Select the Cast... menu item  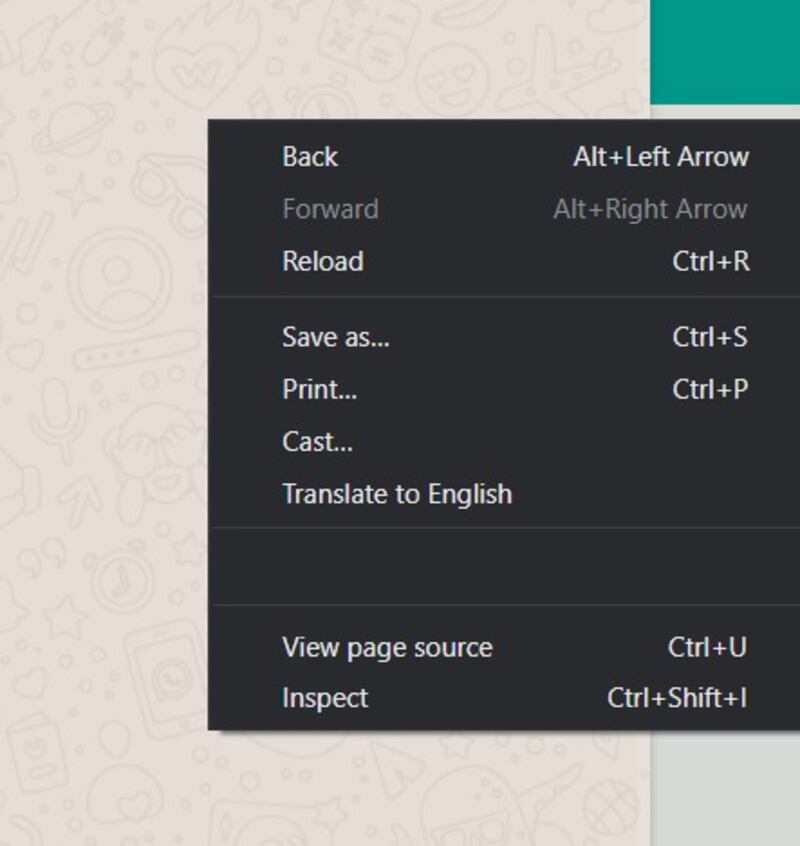pyautogui.click(x=506, y=441)
